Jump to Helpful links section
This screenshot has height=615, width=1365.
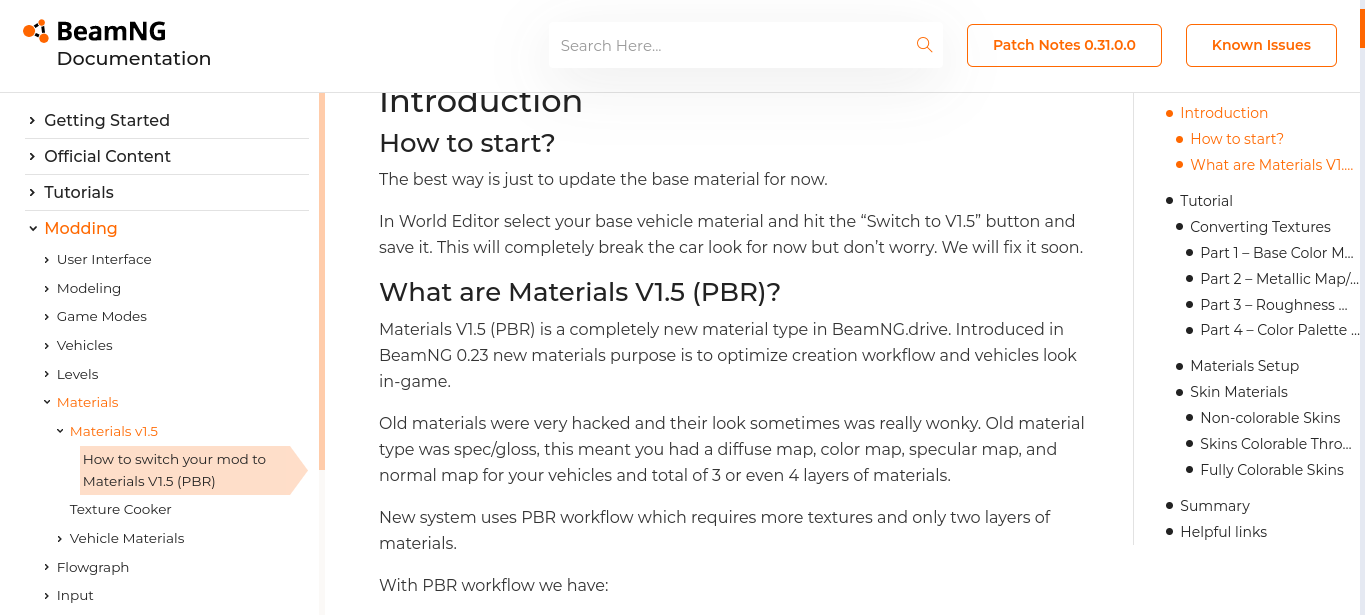pyautogui.click(x=1223, y=532)
